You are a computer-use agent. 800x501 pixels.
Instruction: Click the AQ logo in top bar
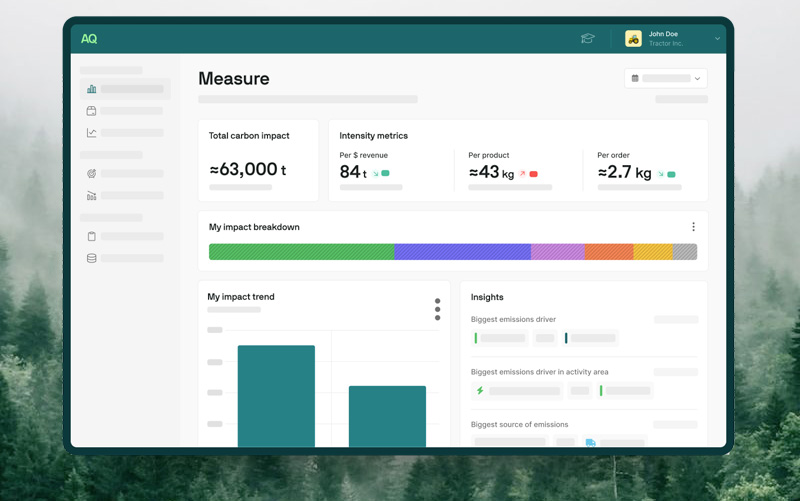tap(89, 39)
